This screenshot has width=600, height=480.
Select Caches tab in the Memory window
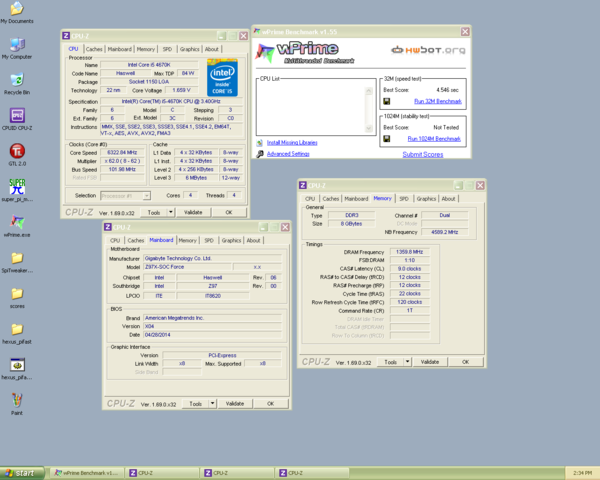click(331, 199)
